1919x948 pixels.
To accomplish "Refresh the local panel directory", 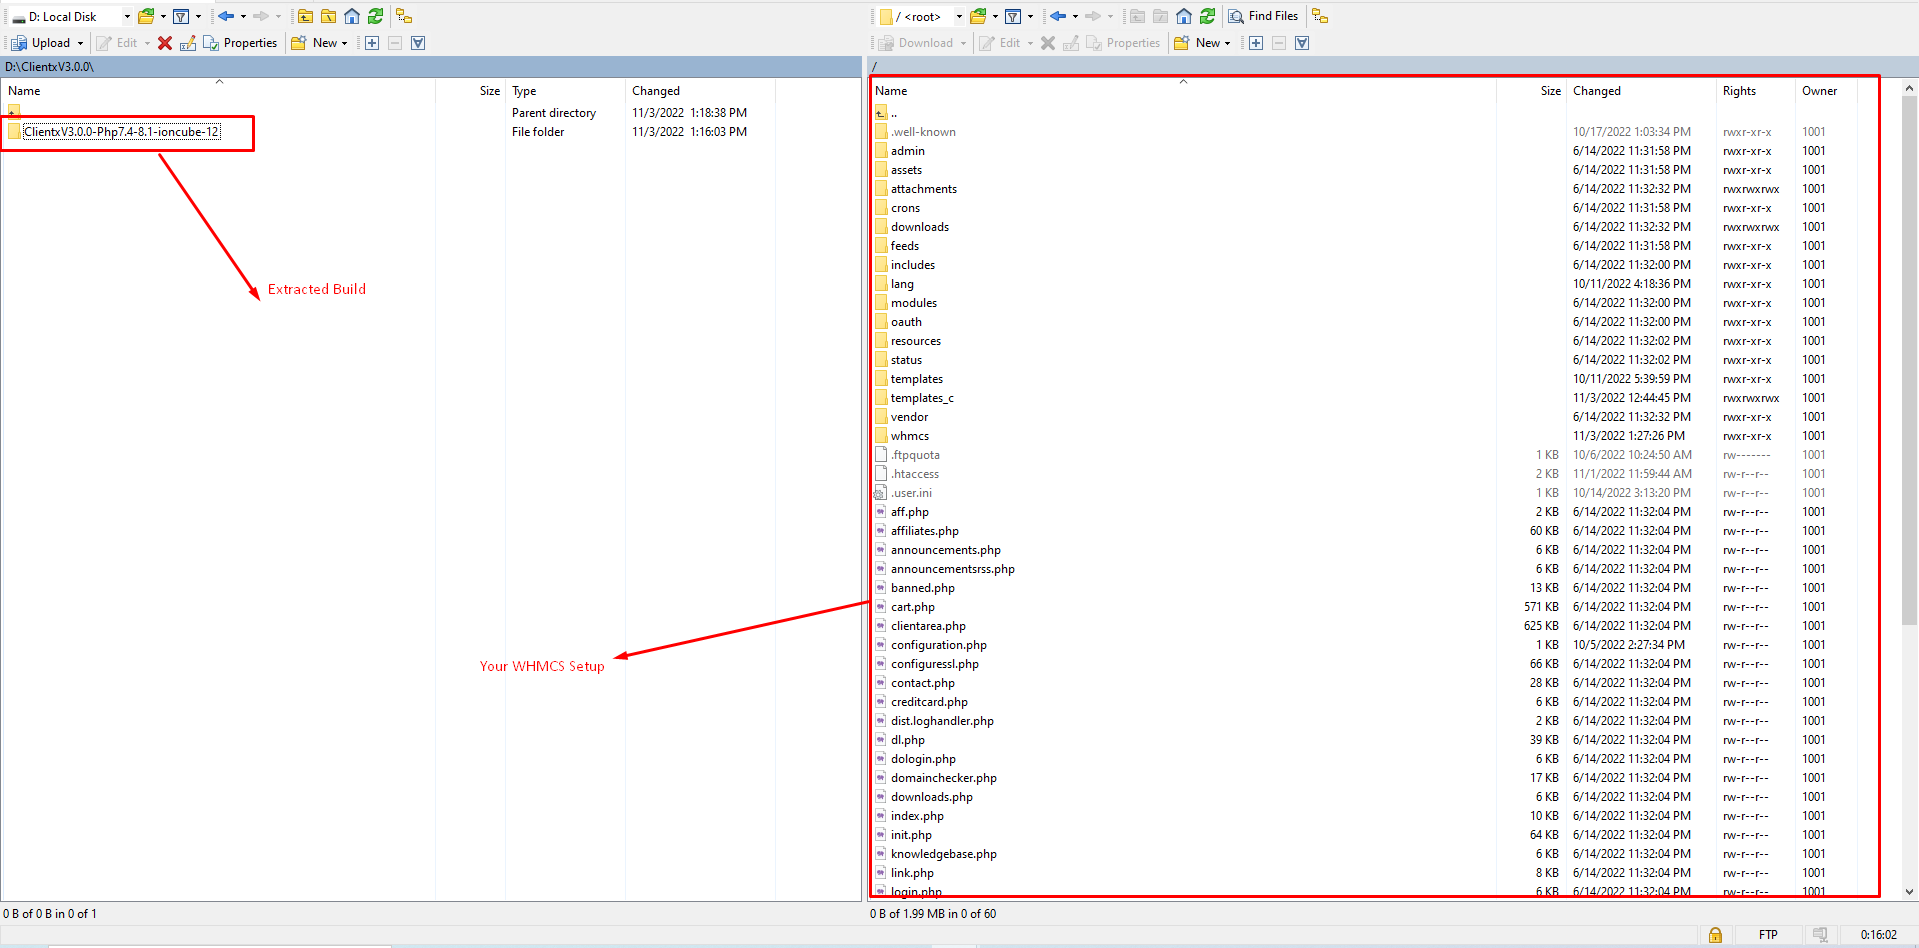I will point(375,16).
